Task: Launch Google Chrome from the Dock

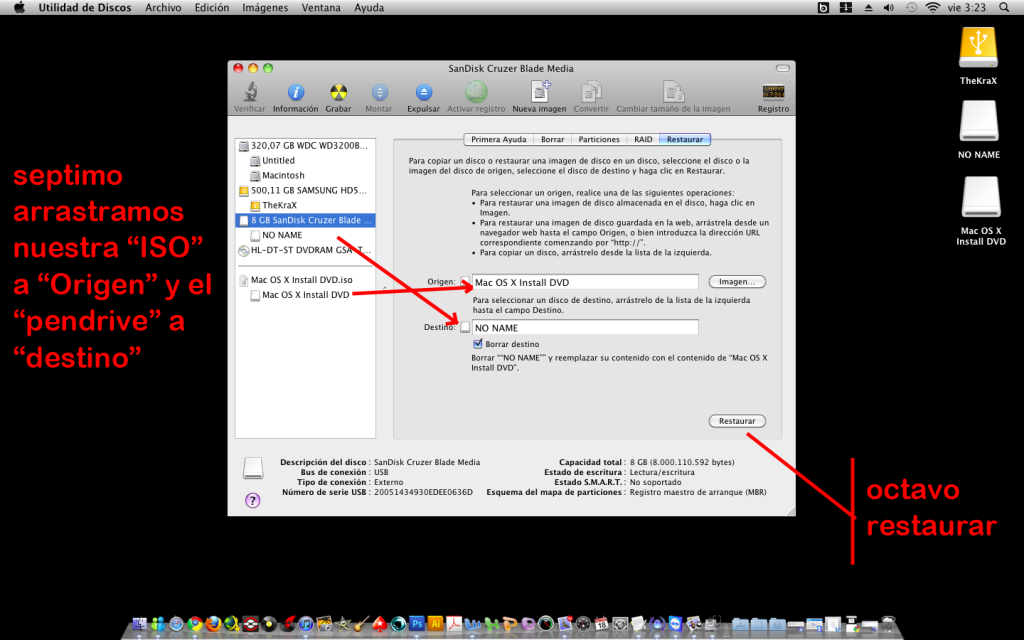Action: pyautogui.click(x=195, y=624)
